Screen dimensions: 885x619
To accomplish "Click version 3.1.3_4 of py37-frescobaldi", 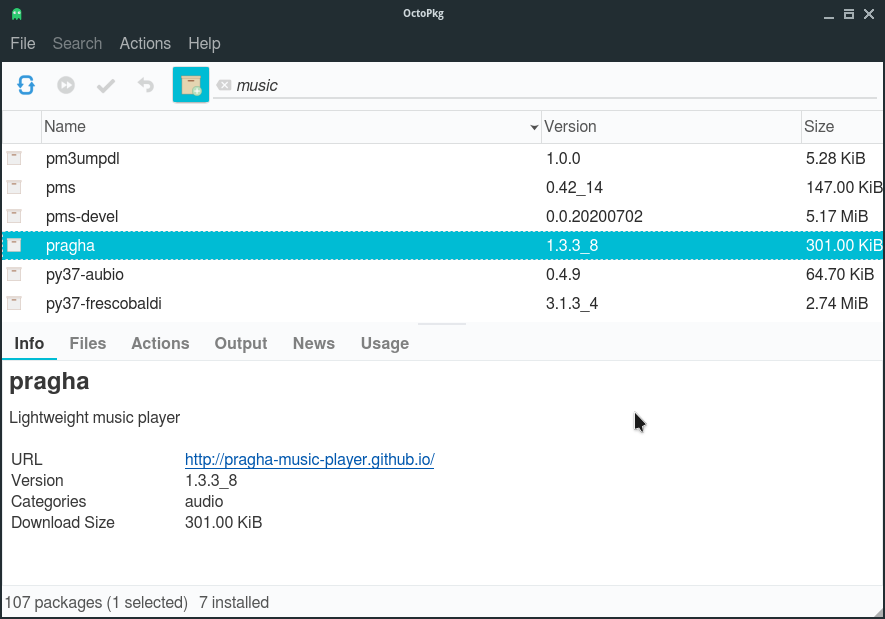I will point(572,304).
